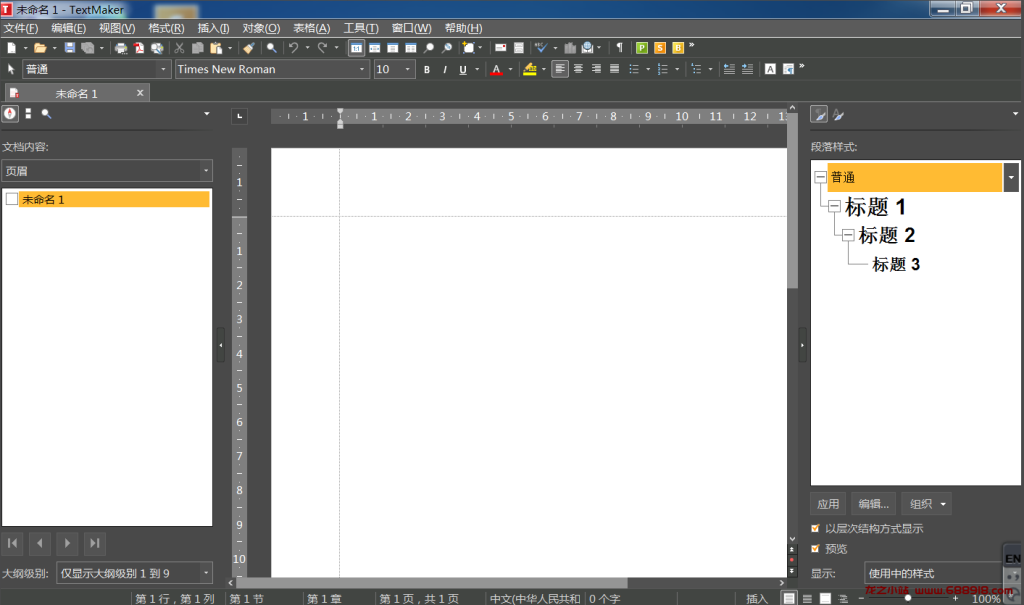This screenshot has width=1024, height=605.
Task: Switch to the 未命名 1 document tab
Action: (76, 93)
